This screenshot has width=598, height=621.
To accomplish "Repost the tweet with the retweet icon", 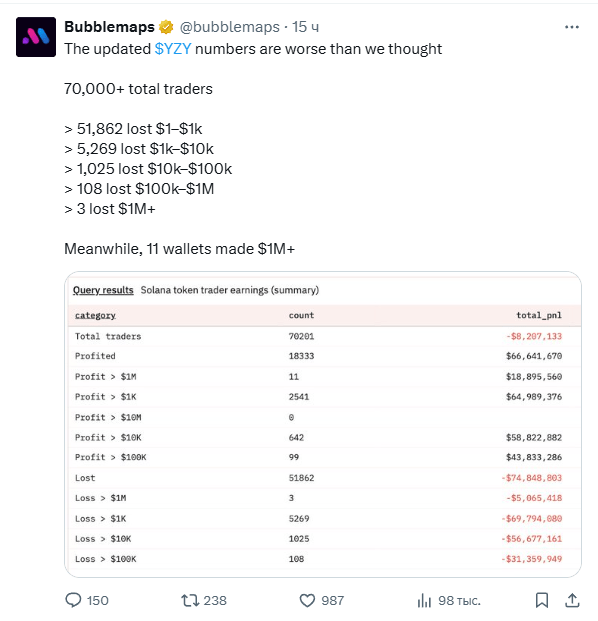I will (190, 600).
